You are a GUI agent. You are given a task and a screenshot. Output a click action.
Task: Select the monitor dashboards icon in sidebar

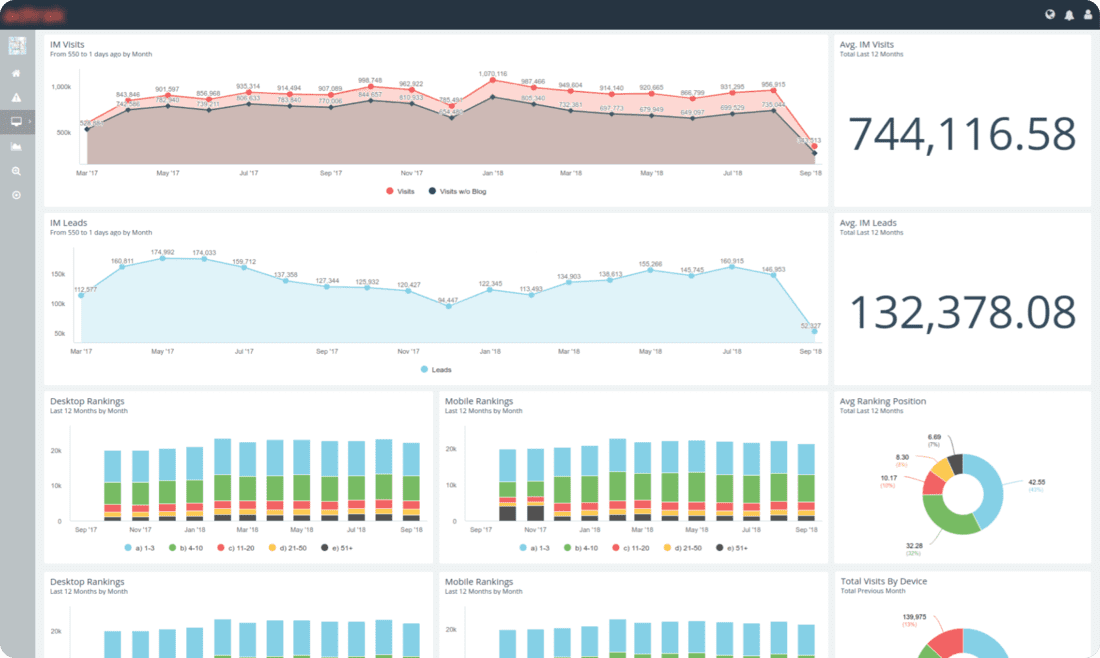pyautogui.click(x=16, y=122)
